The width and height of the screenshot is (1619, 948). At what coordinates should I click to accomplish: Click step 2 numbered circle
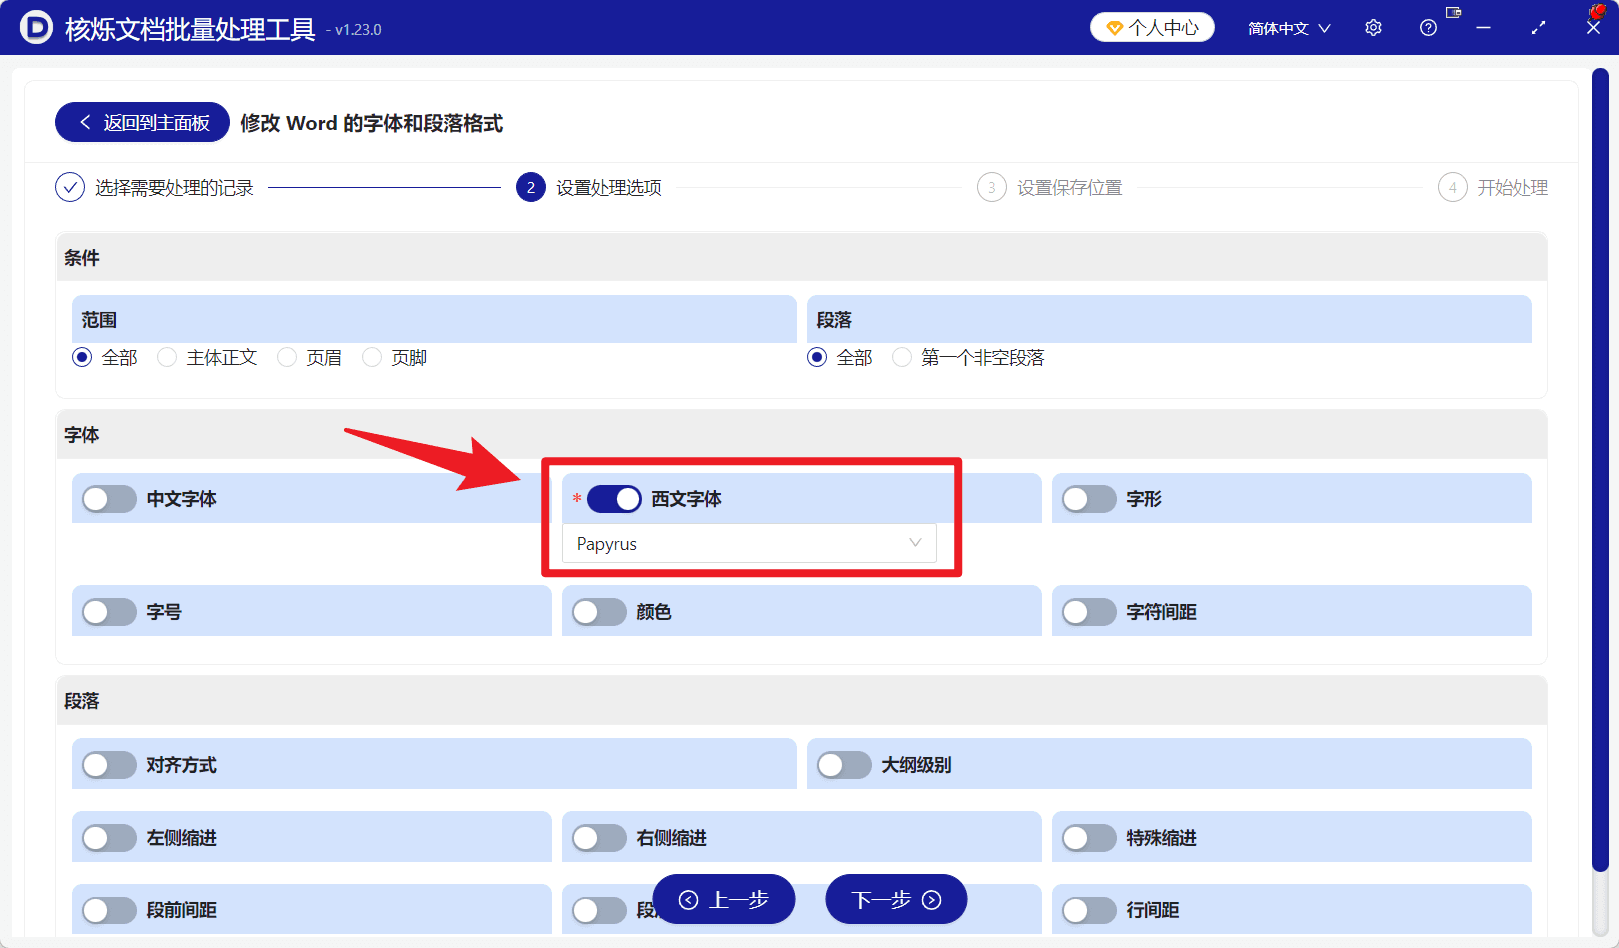tap(531, 187)
